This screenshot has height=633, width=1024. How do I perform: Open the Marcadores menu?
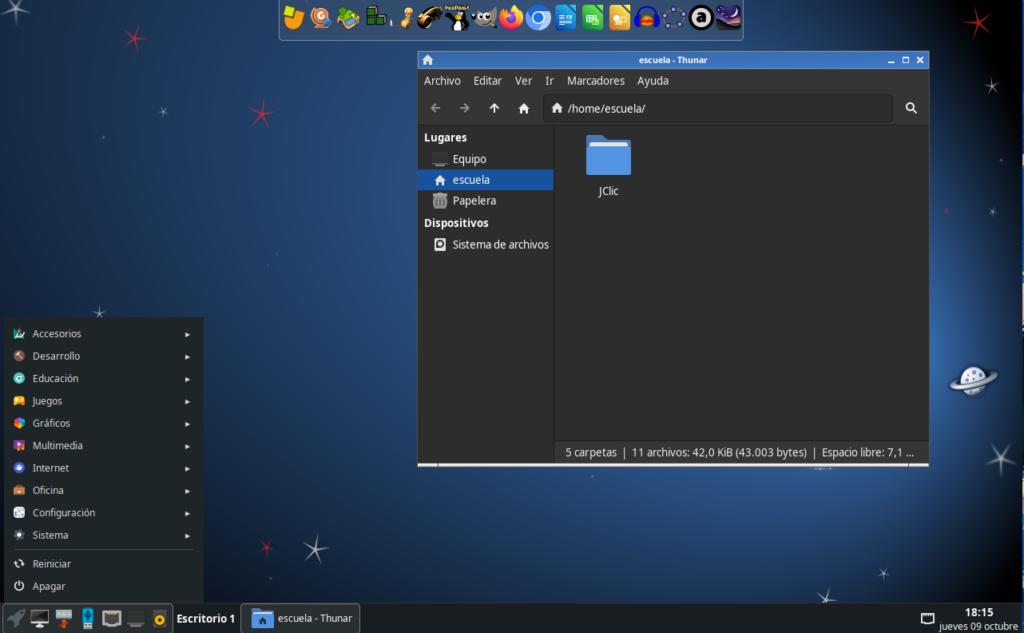coord(595,81)
